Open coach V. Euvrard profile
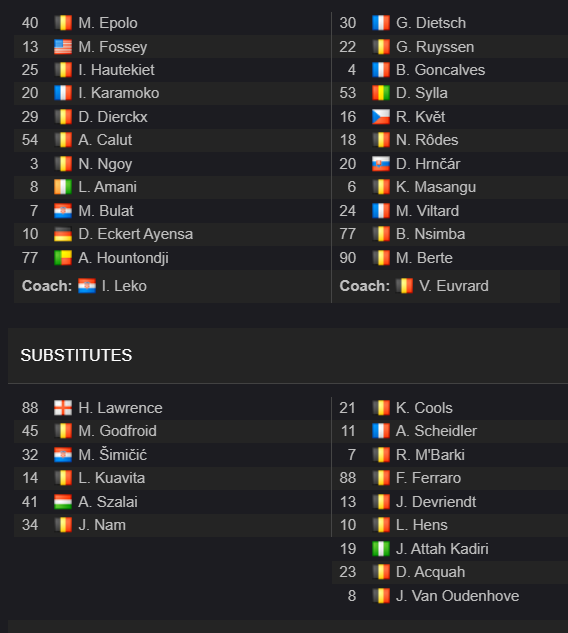Image resolution: width=568 pixels, height=633 pixels. pyautogui.click(x=453, y=286)
